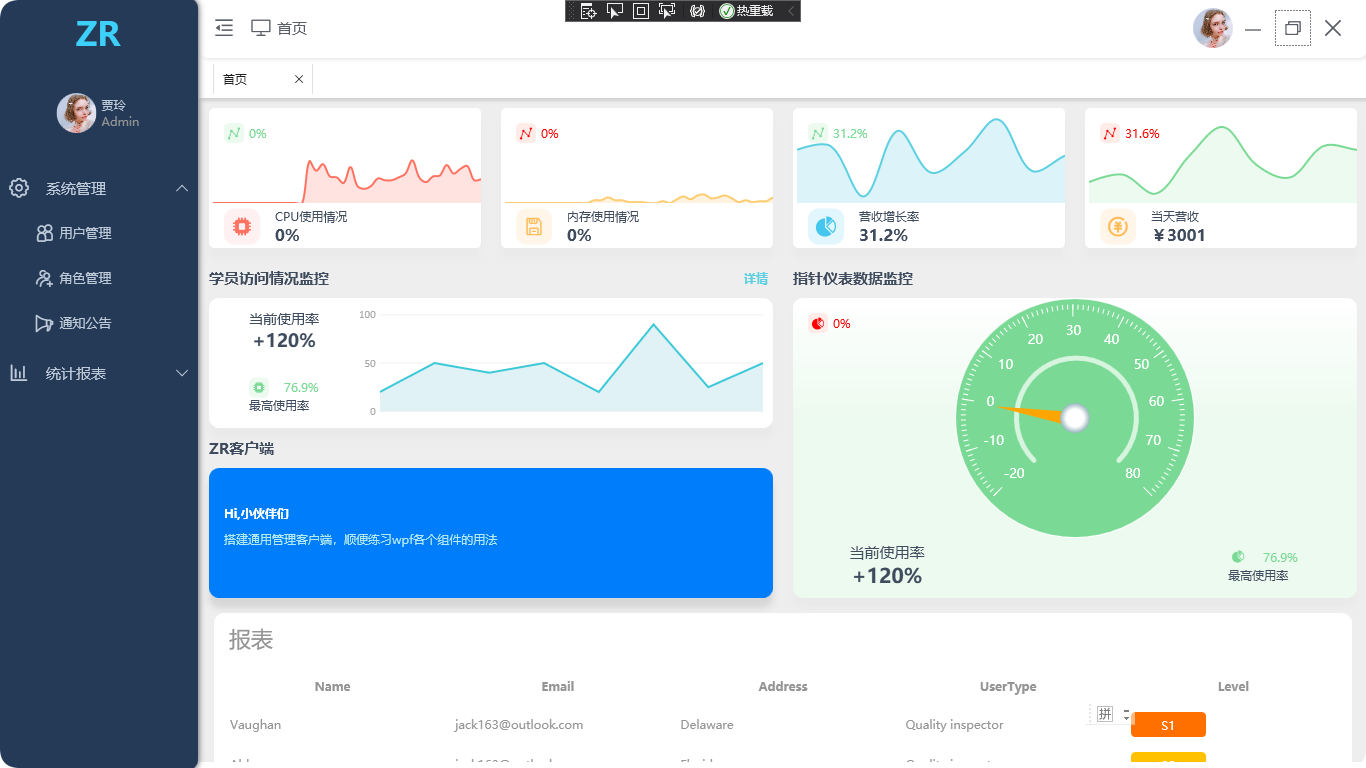The width and height of the screenshot is (1366, 768).
Task: Click the monitor icon beside 首页 in header
Action: pos(261,28)
